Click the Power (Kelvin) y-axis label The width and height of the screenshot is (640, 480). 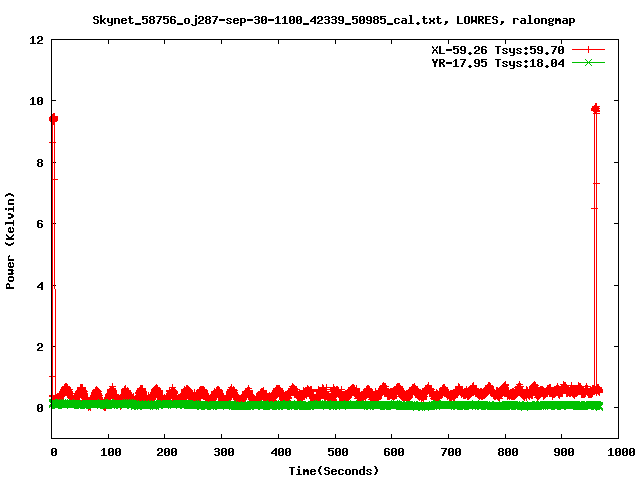(x=11, y=240)
